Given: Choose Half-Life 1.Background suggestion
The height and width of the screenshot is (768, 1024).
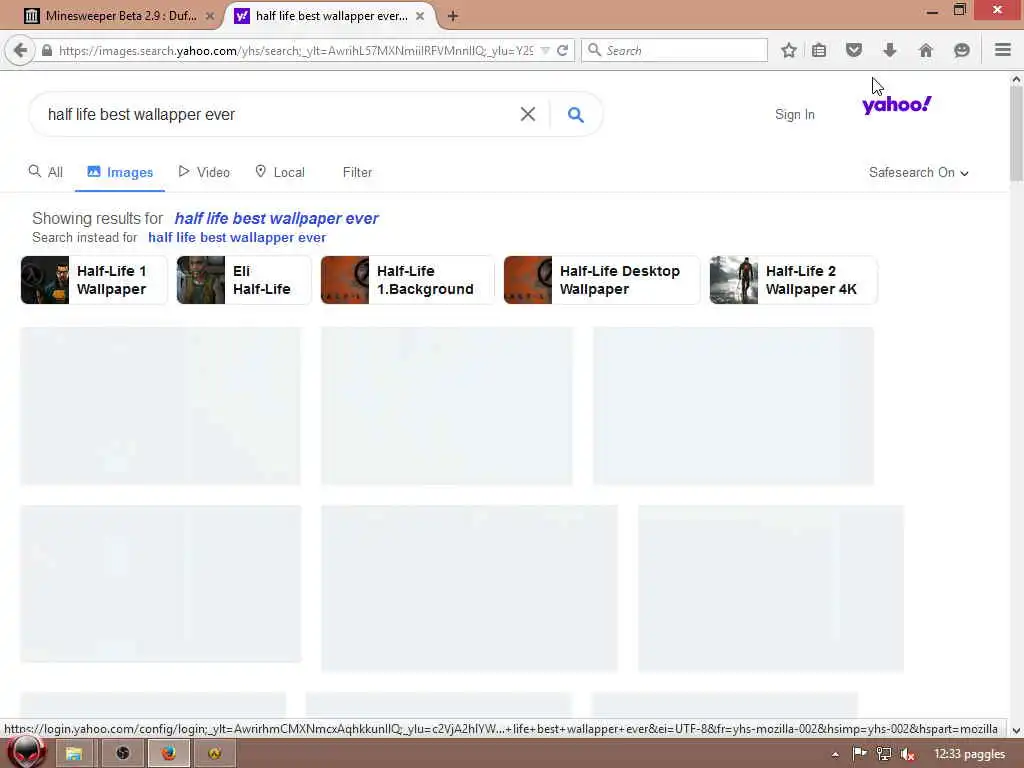Looking at the screenshot, I should pos(408,280).
